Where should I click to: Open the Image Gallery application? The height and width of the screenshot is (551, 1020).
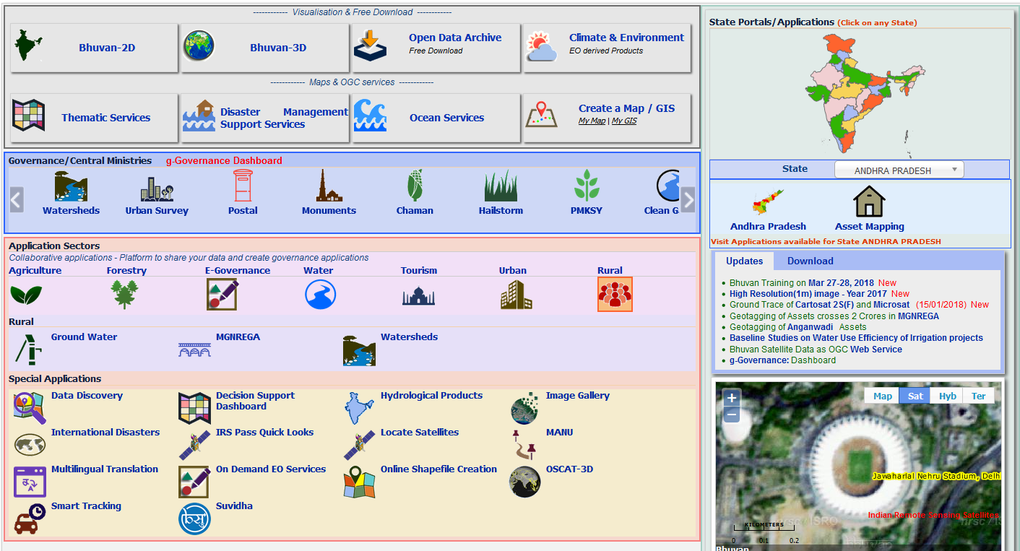(x=578, y=396)
